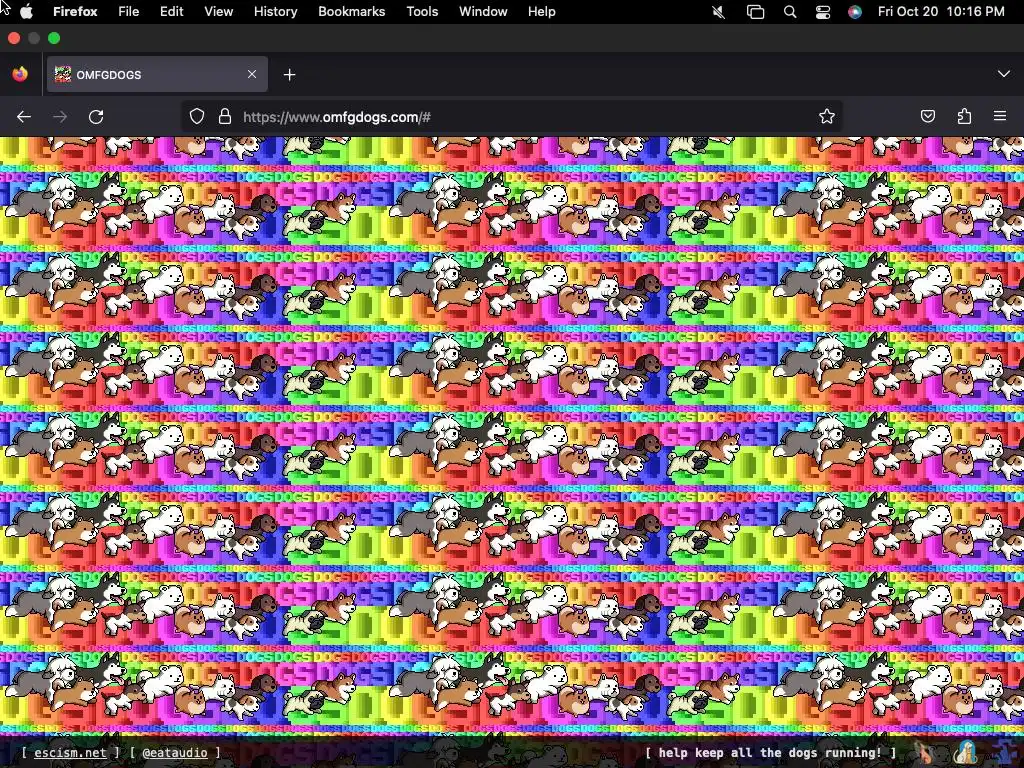View site security via padlock icon
Screen dimensions: 1024x768
point(225,117)
